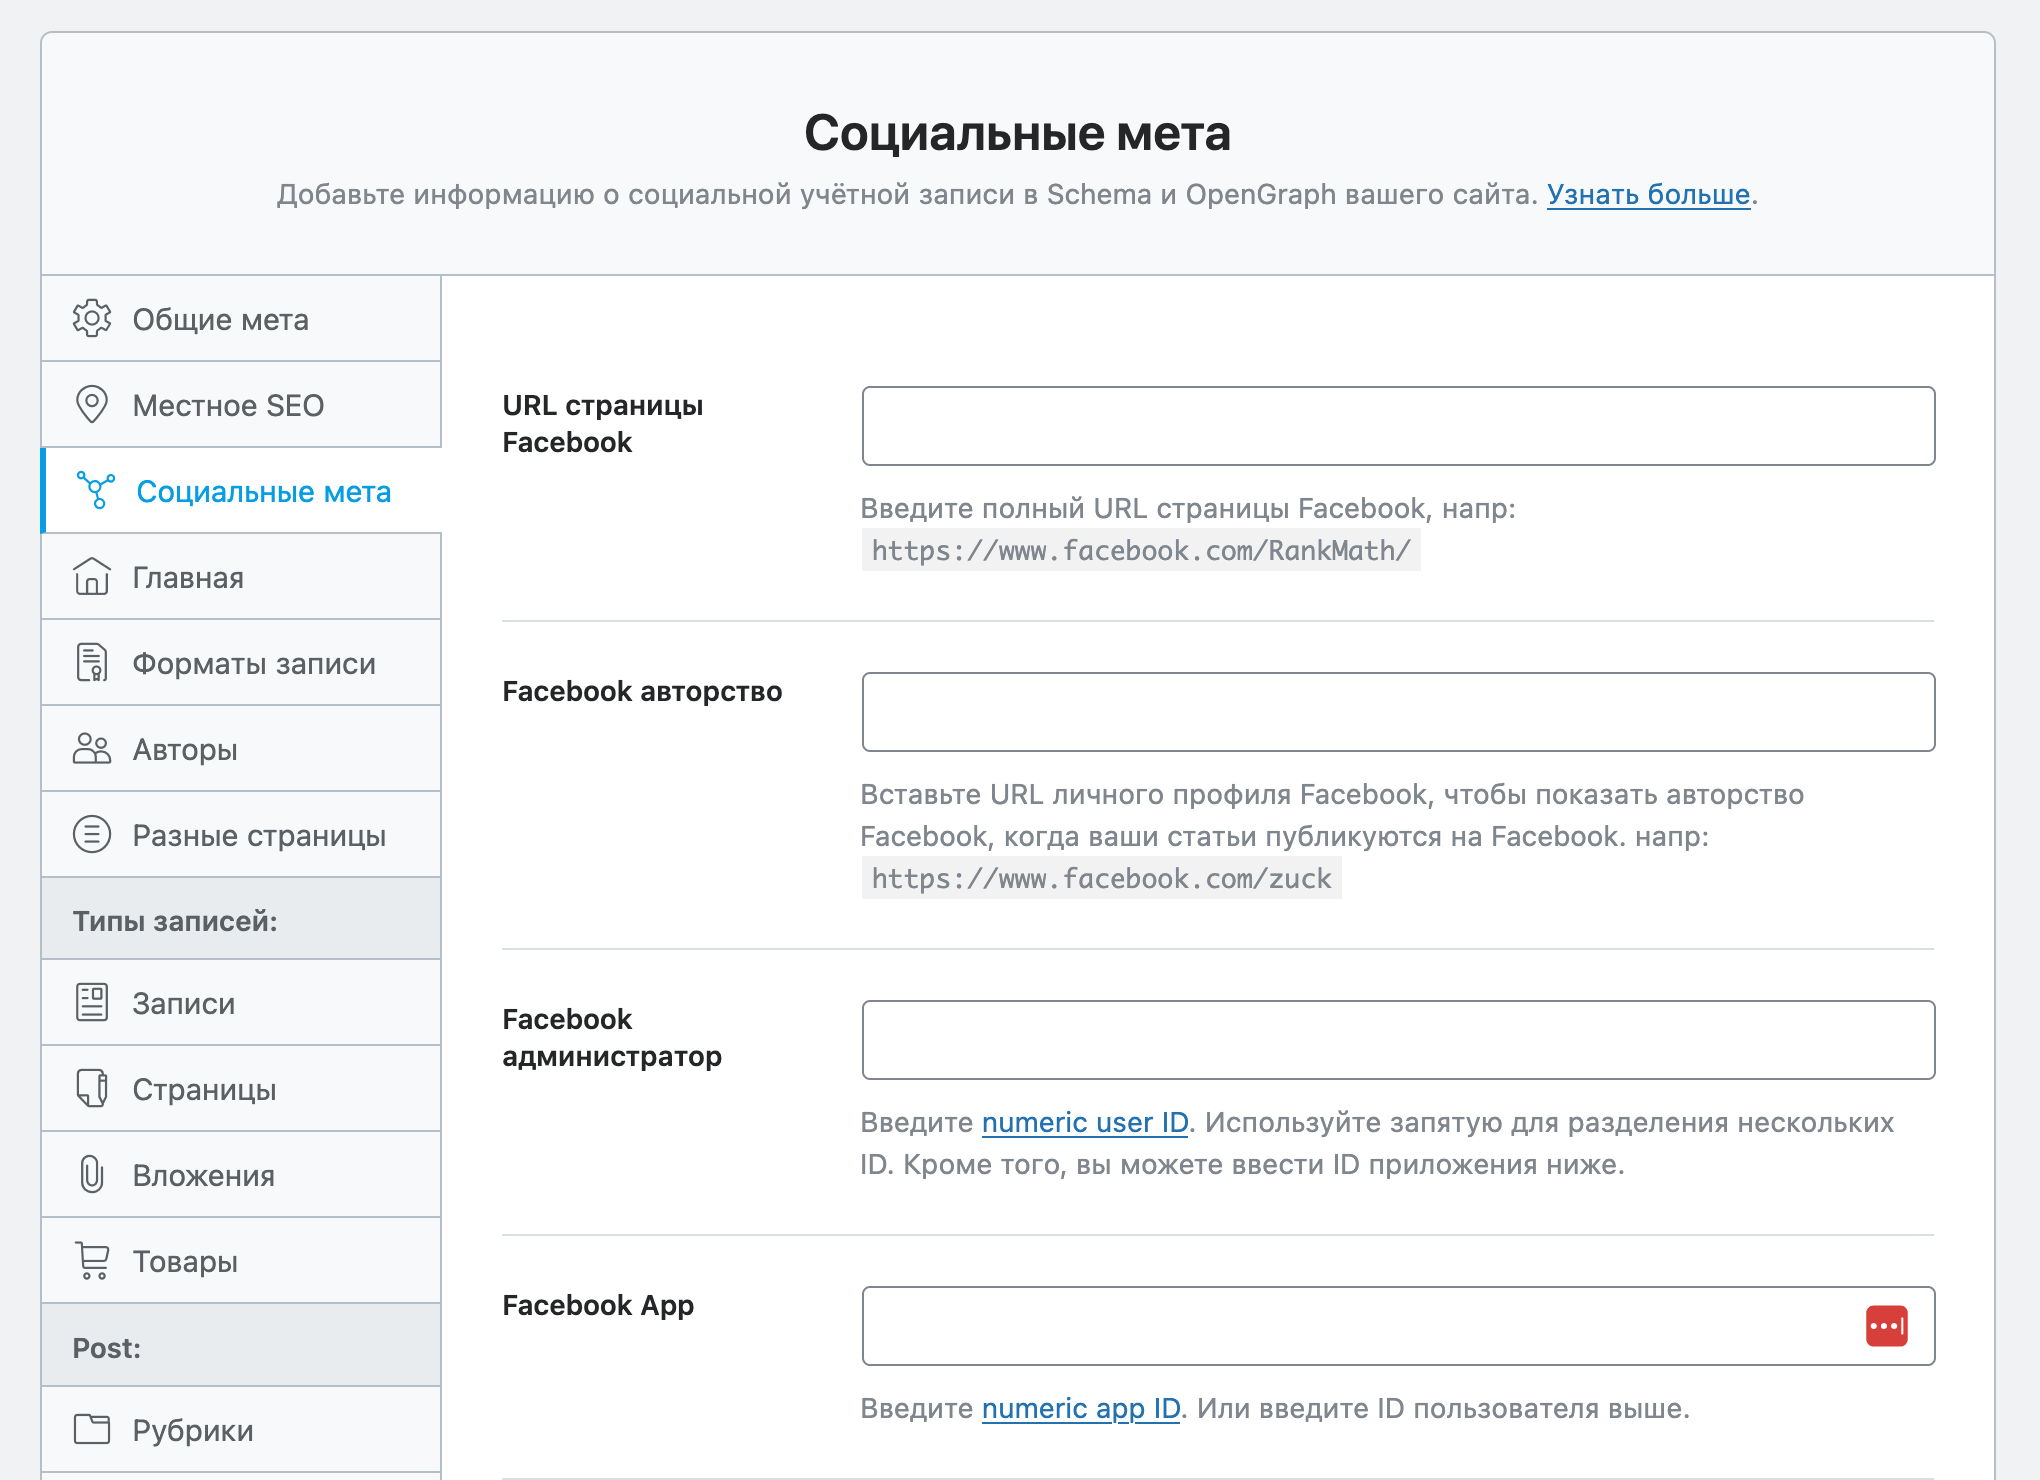Click the Post: section header

(241, 1346)
